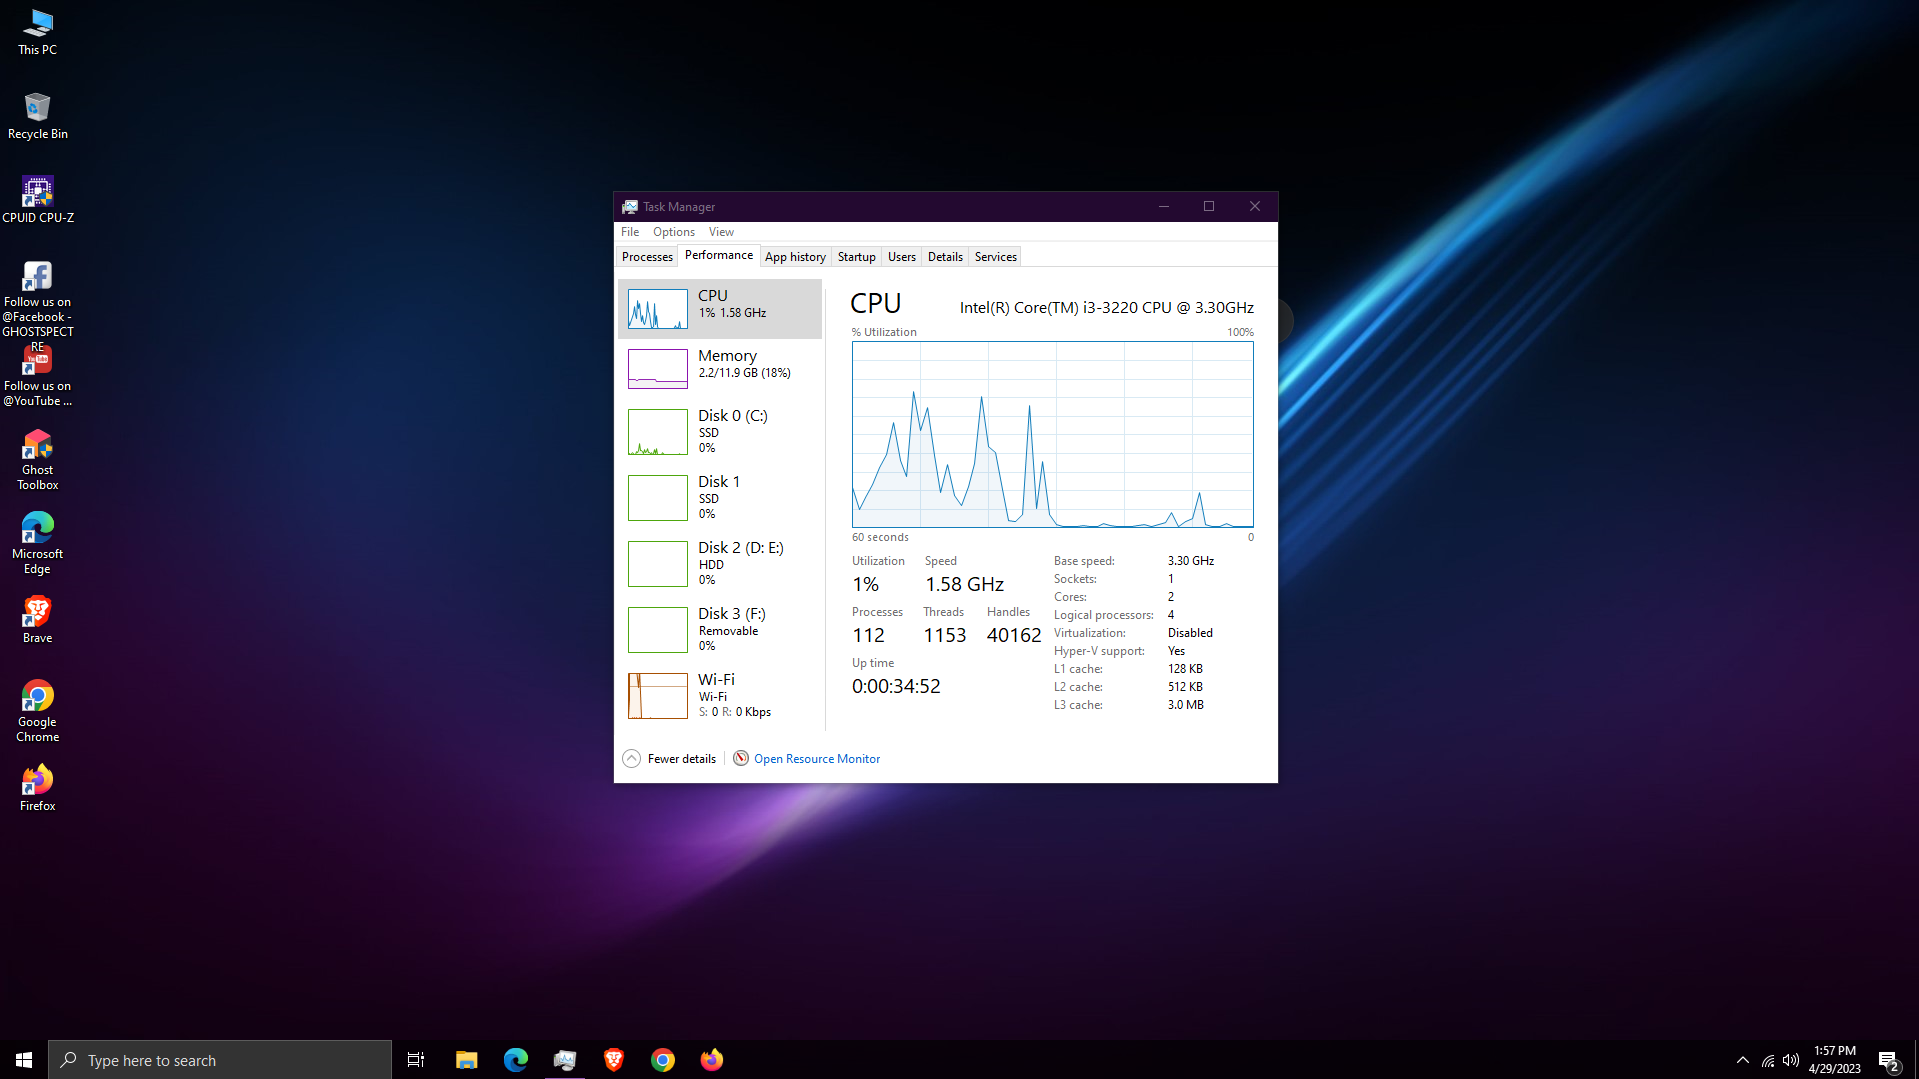Open the Options menu
Image resolution: width=1919 pixels, height=1079 pixels.
(x=674, y=232)
